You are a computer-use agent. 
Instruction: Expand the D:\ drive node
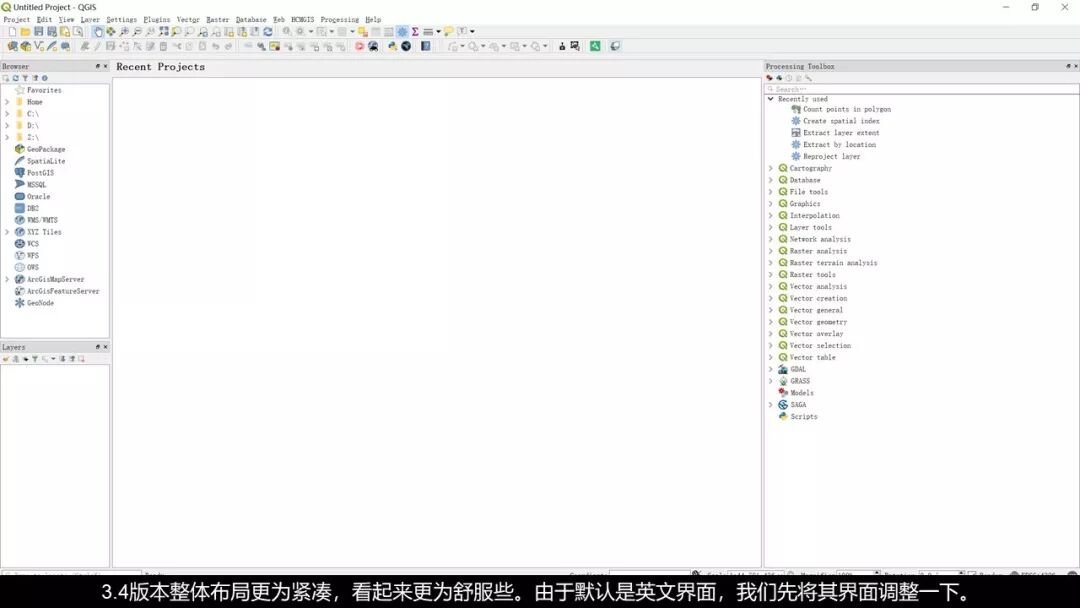coord(7,125)
